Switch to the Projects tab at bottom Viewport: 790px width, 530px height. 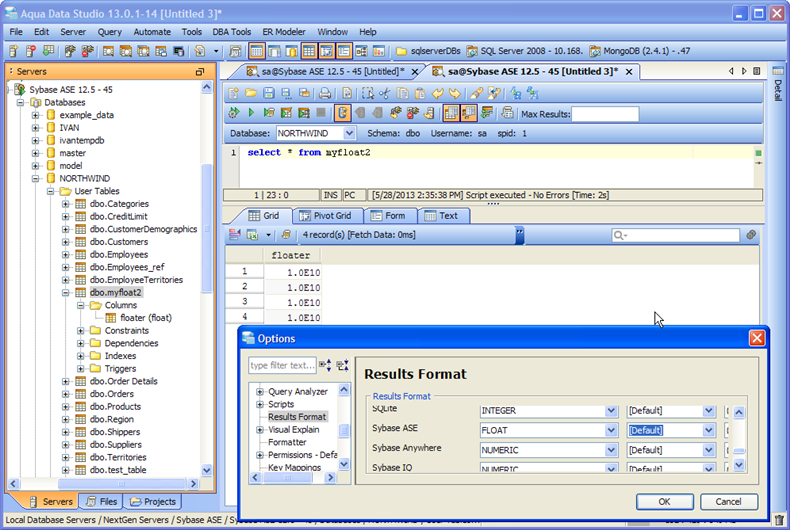coord(153,501)
